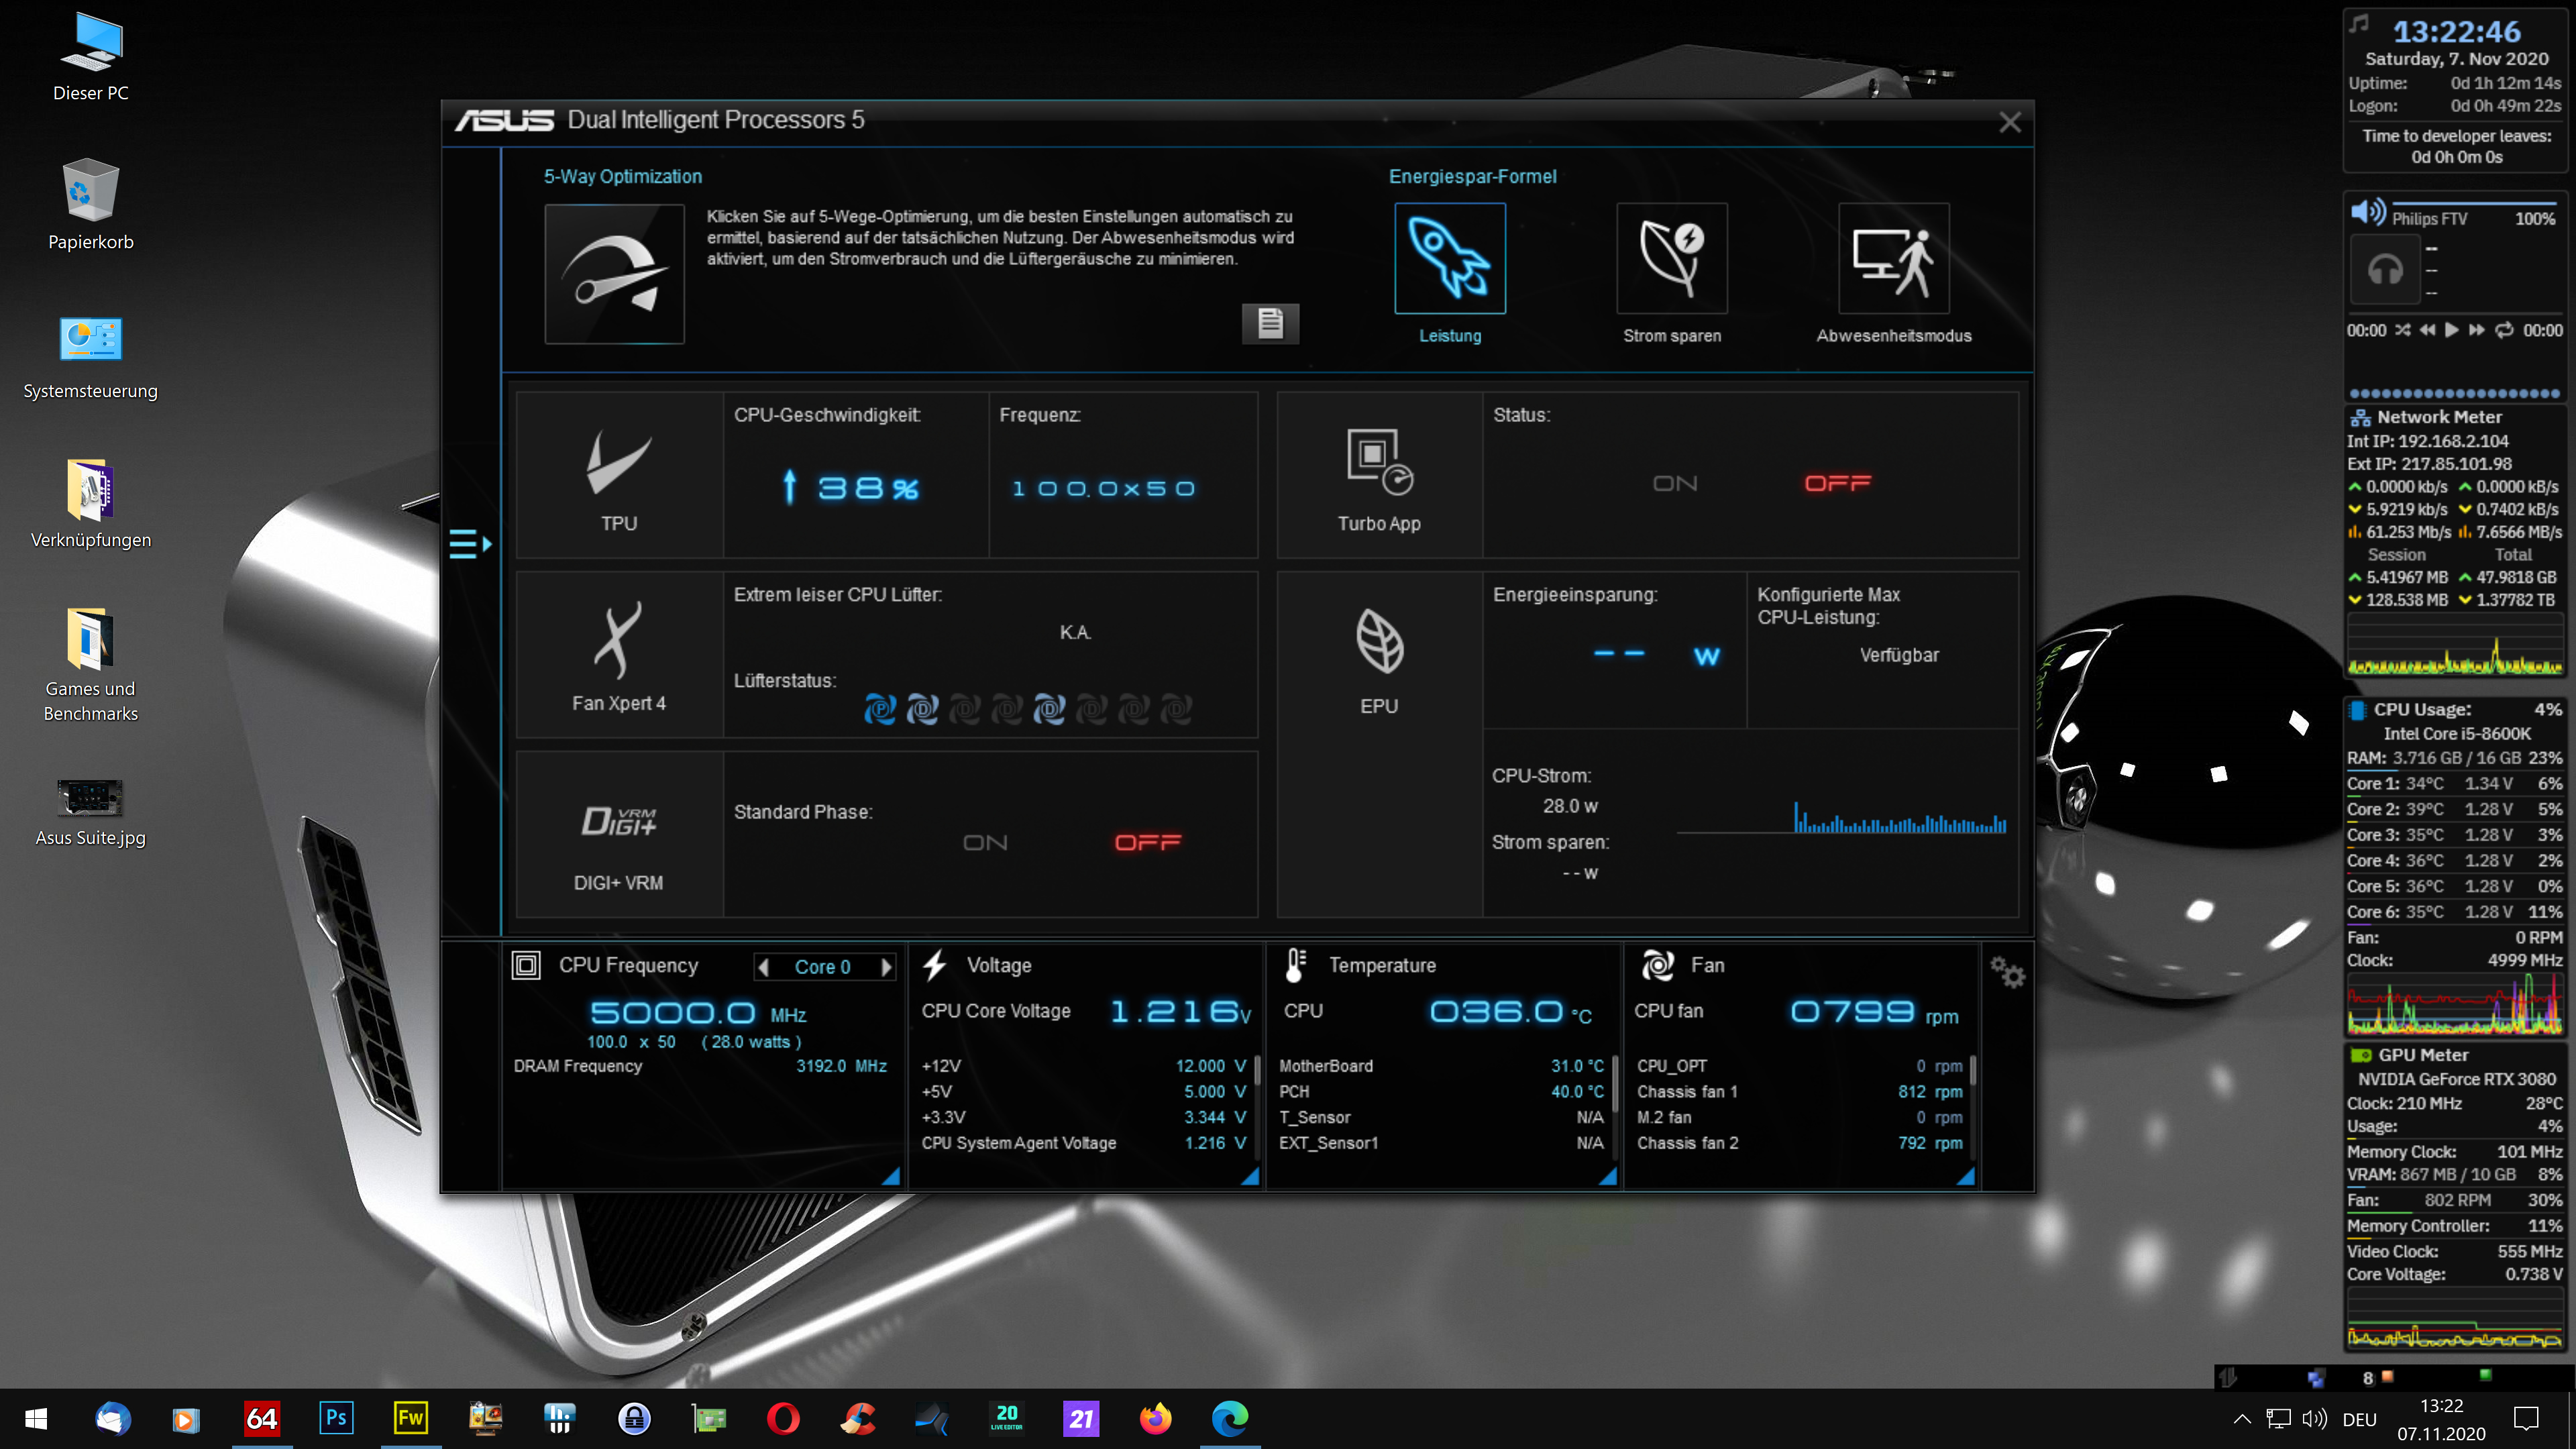Open the 5-Way Optimization report document button

pyautogui.click(x=1270, y=323)
